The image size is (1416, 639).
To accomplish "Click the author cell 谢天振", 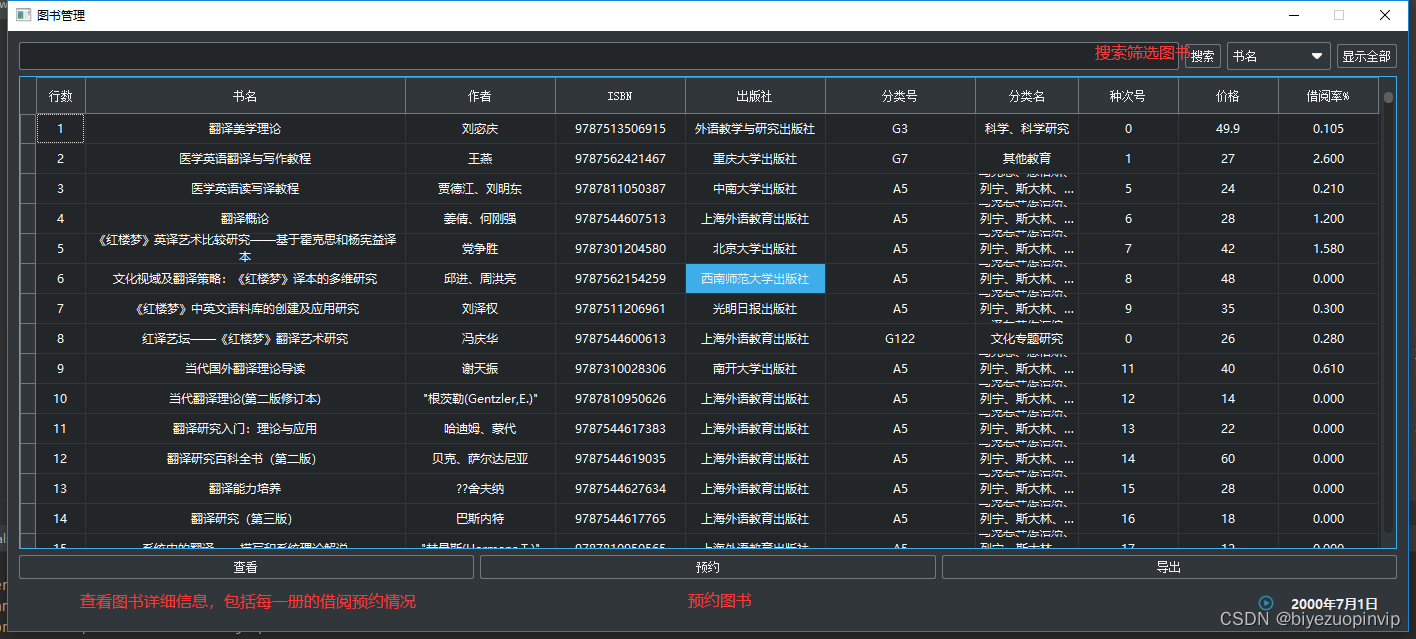I will coord(480,369).
